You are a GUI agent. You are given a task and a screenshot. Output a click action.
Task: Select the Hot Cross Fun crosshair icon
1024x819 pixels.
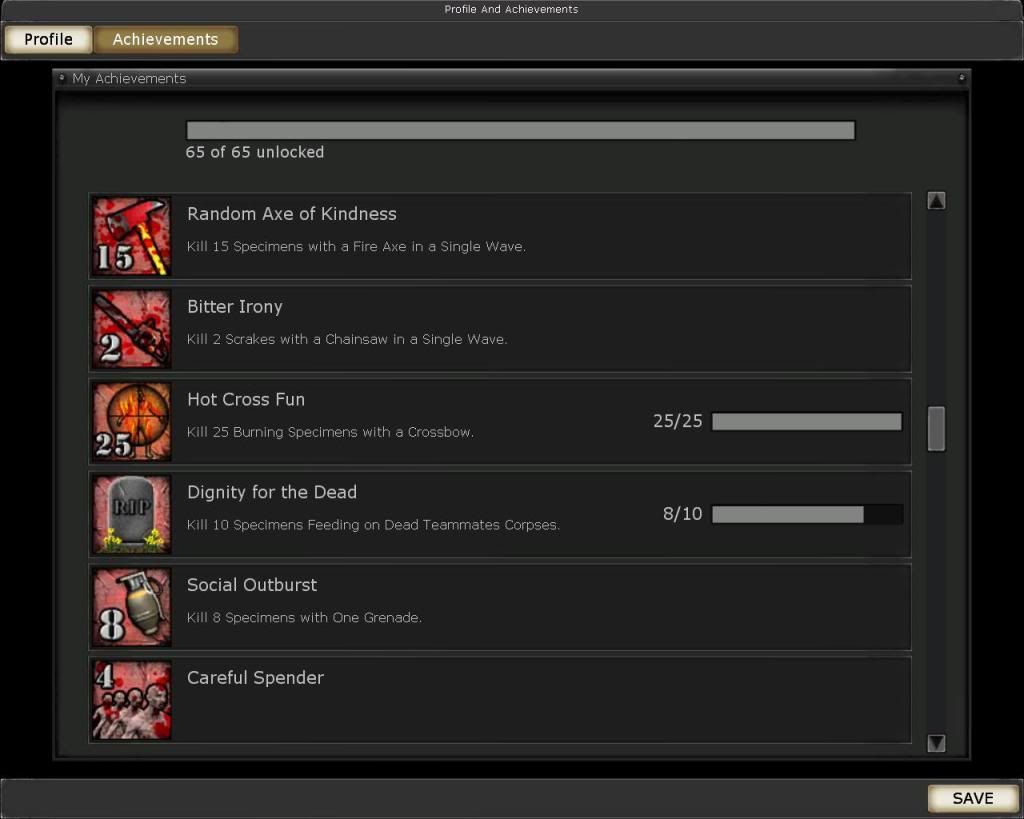click(x=131, y=421)
